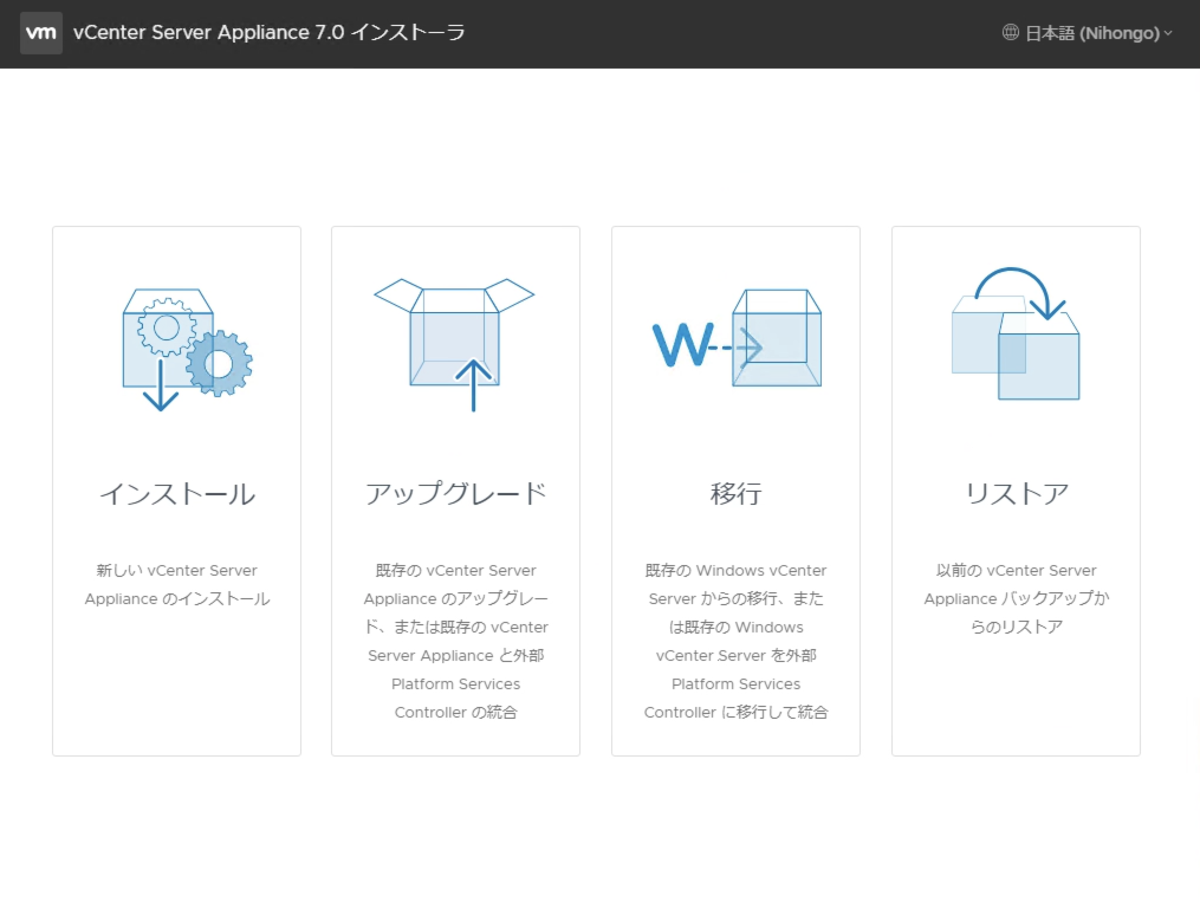Click the リストア card description text

tap(1016, 599)
